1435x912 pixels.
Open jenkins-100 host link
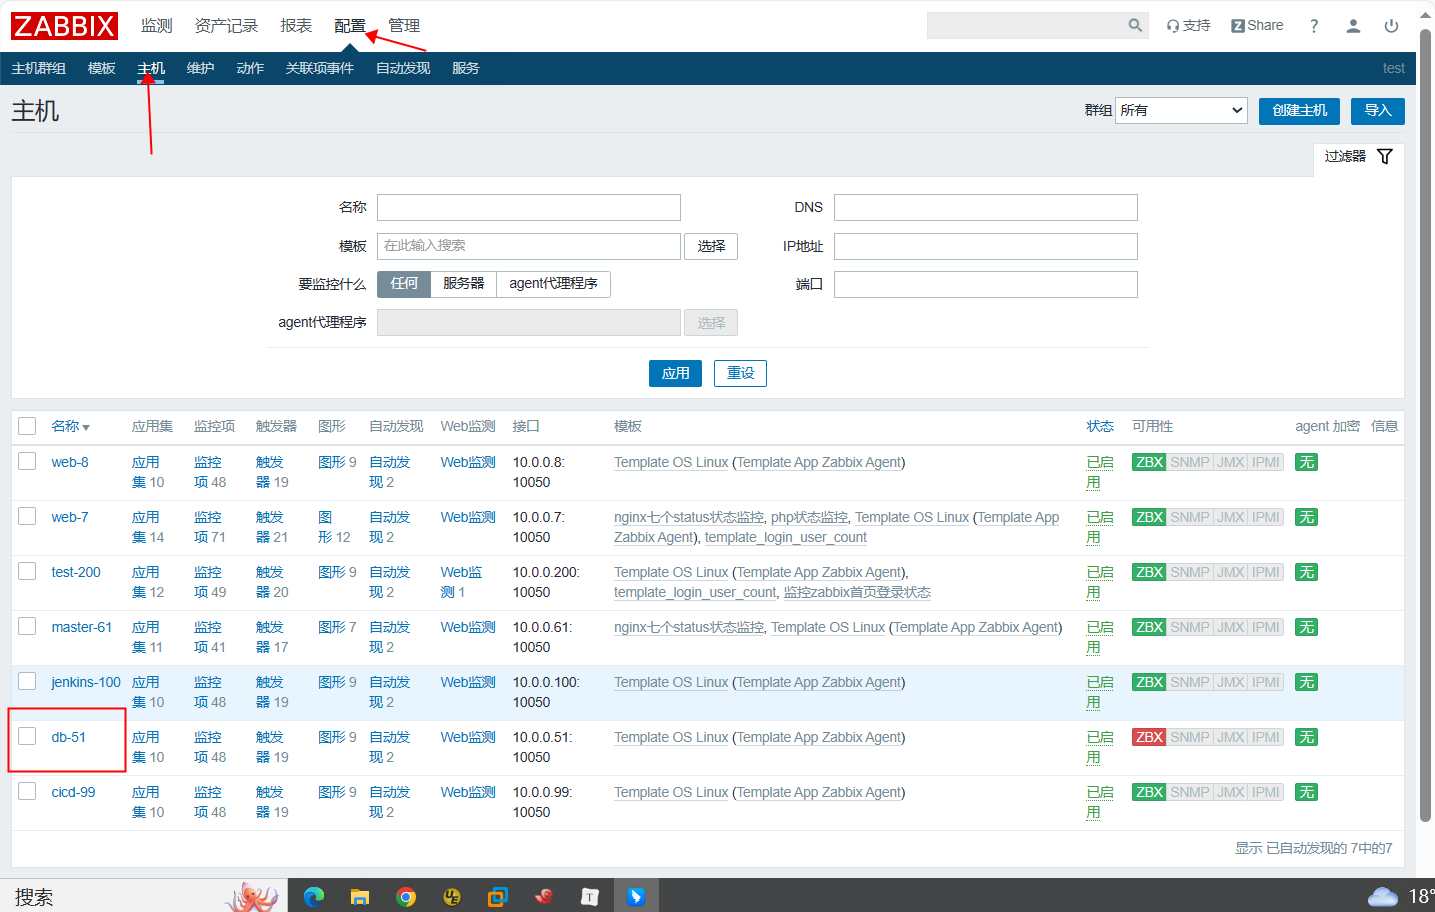pyautogui.click(x=86, y=682)
